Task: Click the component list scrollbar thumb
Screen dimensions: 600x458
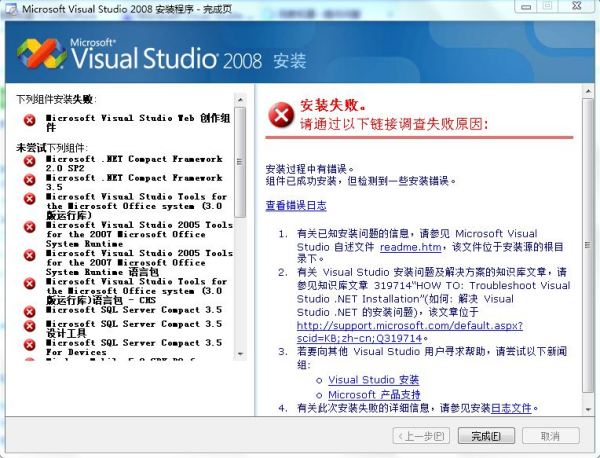Action: click(240, 162)
